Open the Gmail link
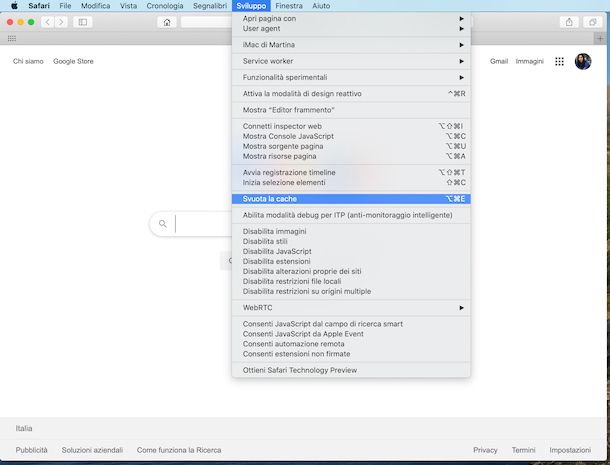The height and width of the screenshot is (465, 610). click(499, 61)
